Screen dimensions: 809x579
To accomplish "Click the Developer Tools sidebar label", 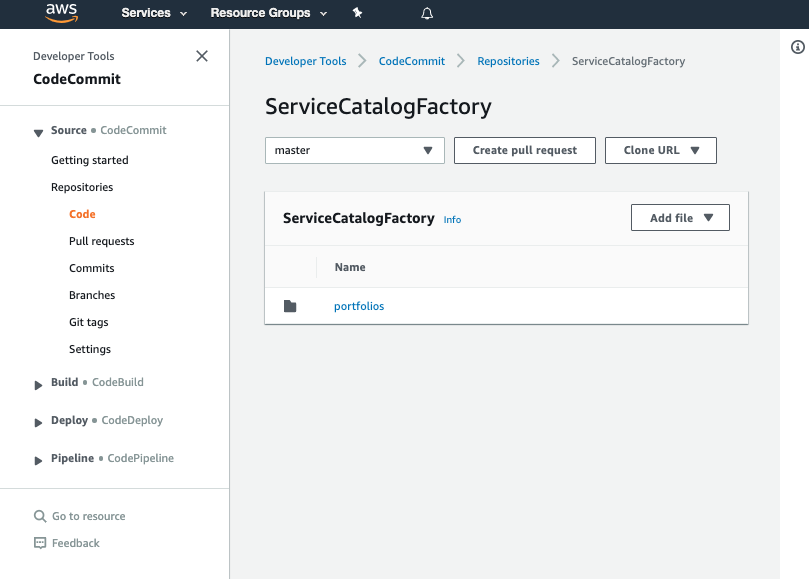I will [74, 56].
